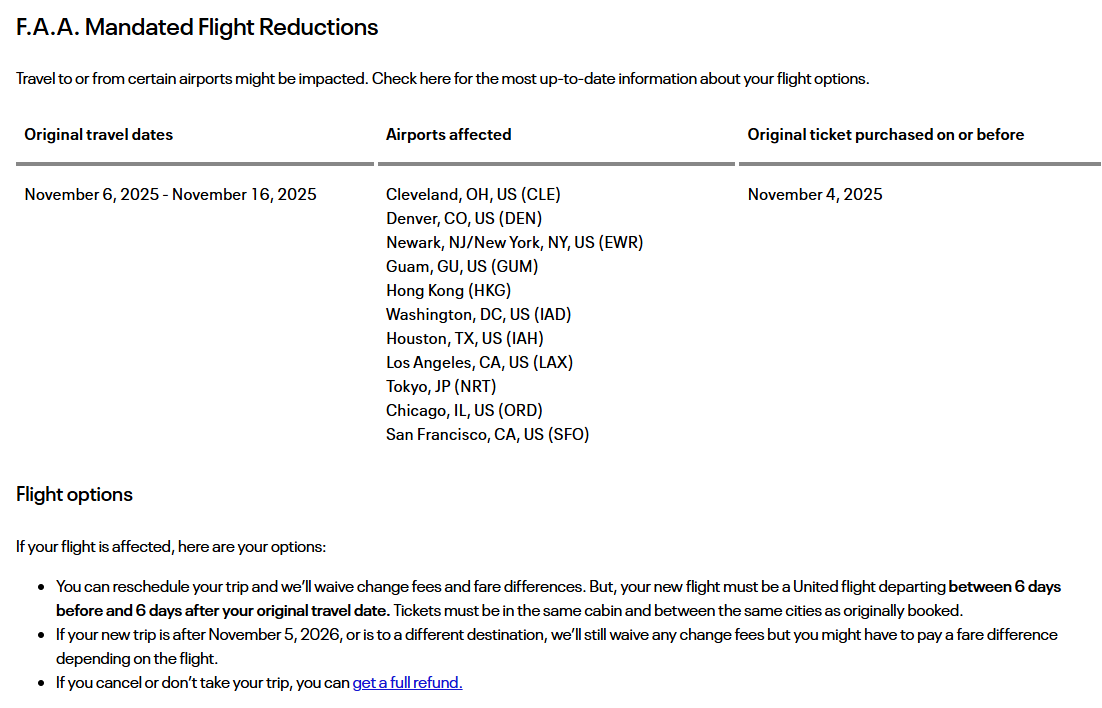The width and height of the screenshot is (1102, 708).
Task: Click the "Flight options" subheading
Action: point(74,495)
